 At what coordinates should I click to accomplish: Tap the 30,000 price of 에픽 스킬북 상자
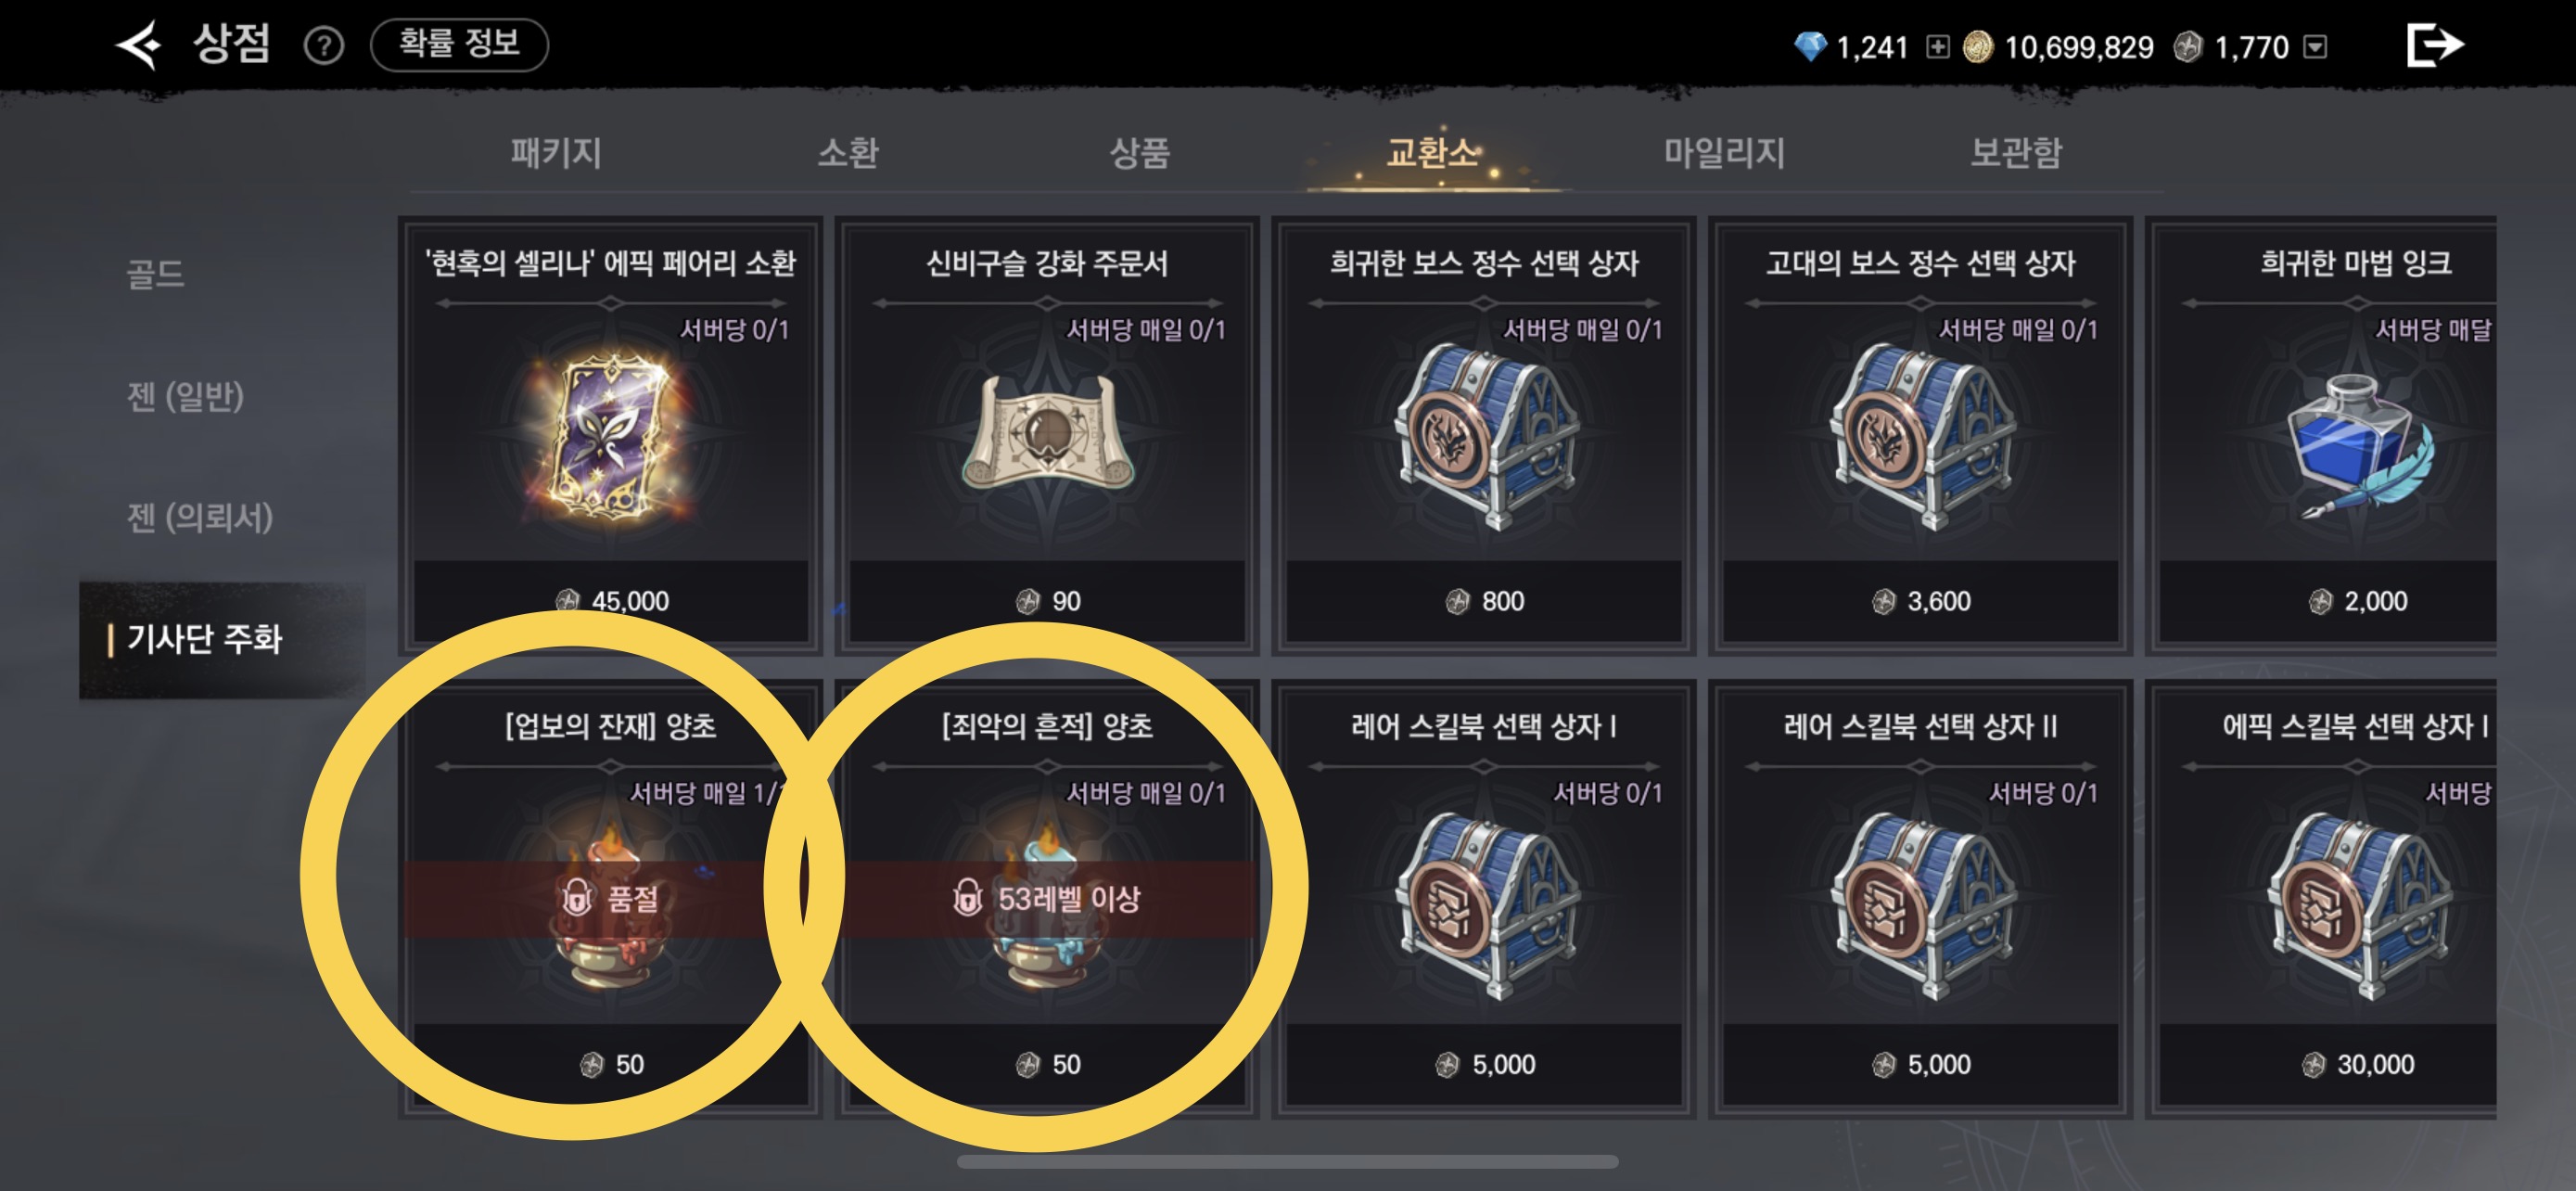tap(2375, 1064)
